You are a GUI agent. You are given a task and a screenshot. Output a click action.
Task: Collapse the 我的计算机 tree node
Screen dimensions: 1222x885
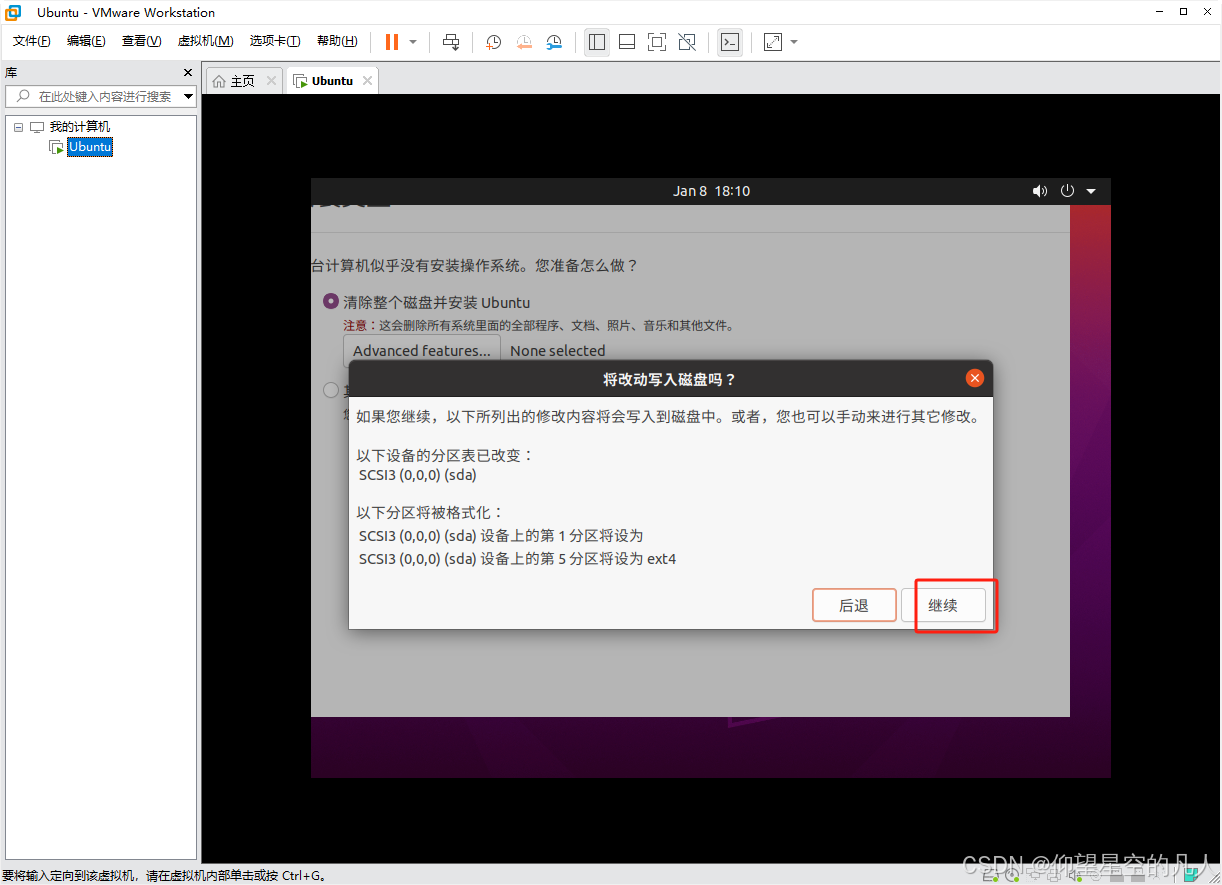tap(18, 127)
